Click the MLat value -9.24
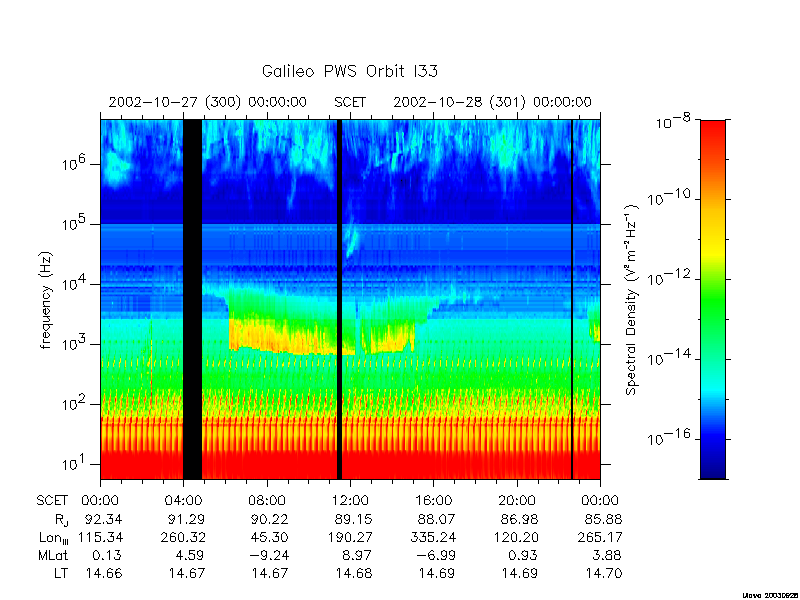 269,555
